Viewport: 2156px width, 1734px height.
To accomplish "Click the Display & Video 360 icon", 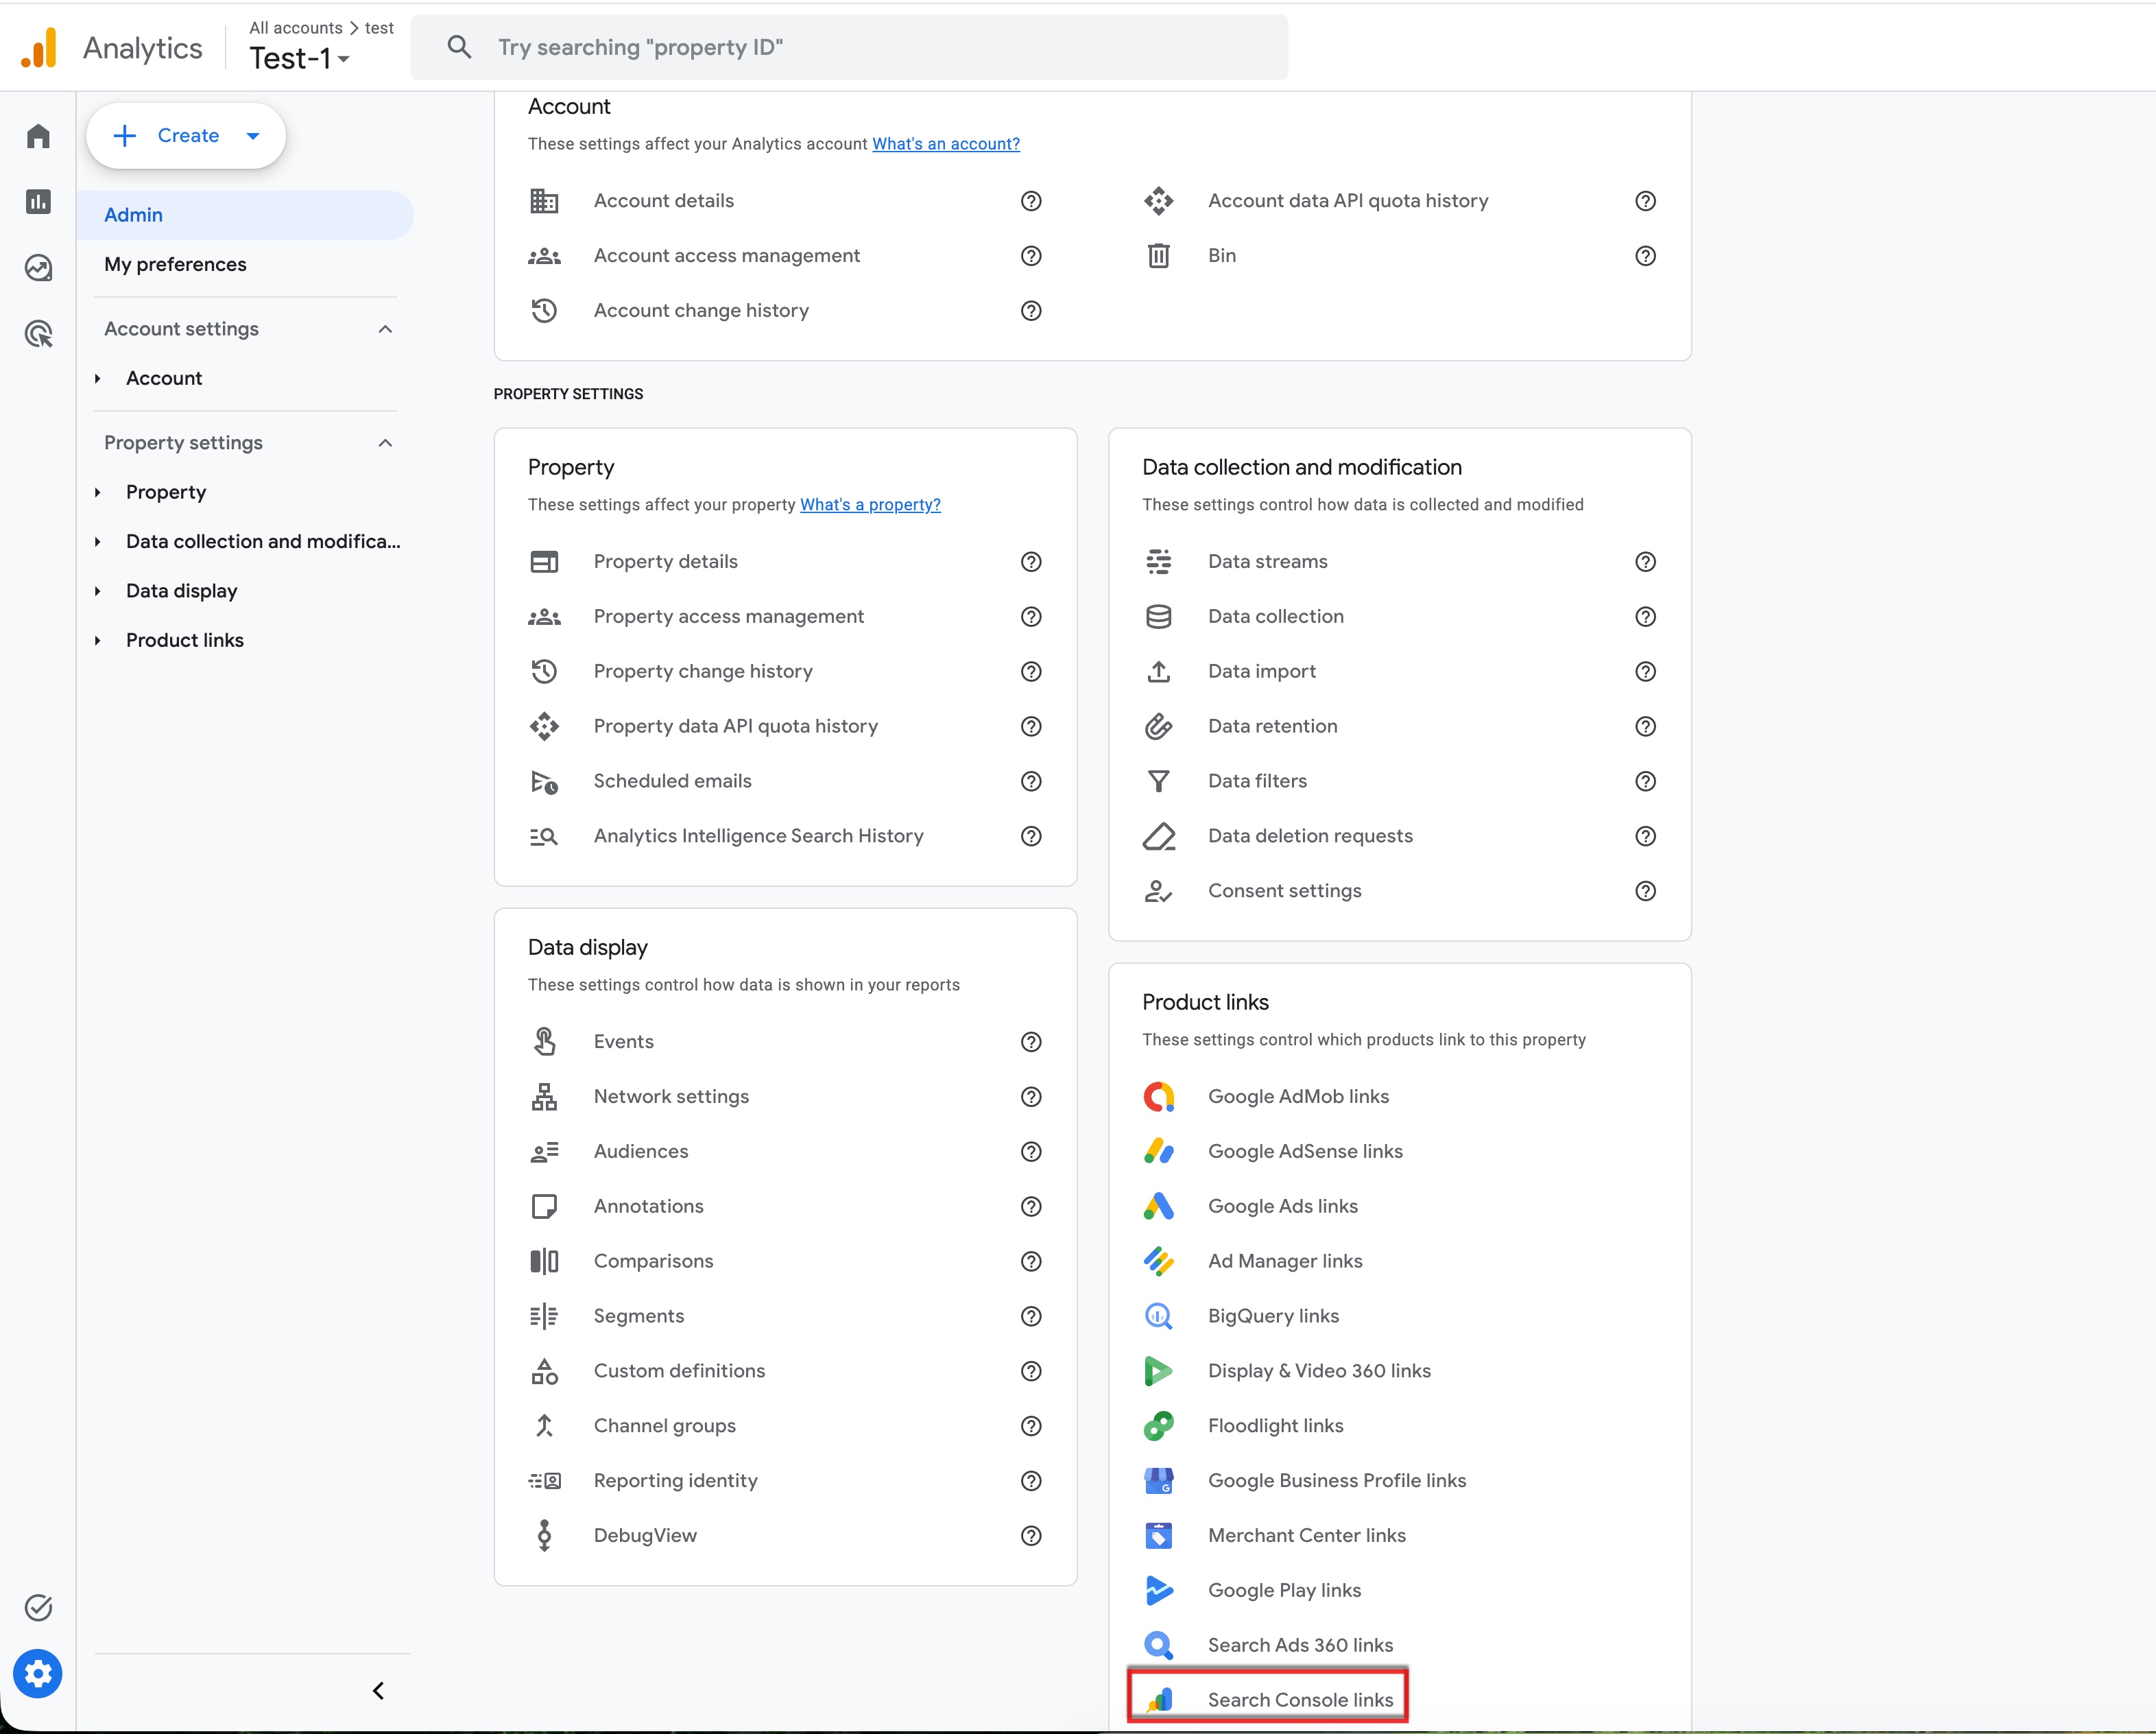I will (x=1158, y=1371).
